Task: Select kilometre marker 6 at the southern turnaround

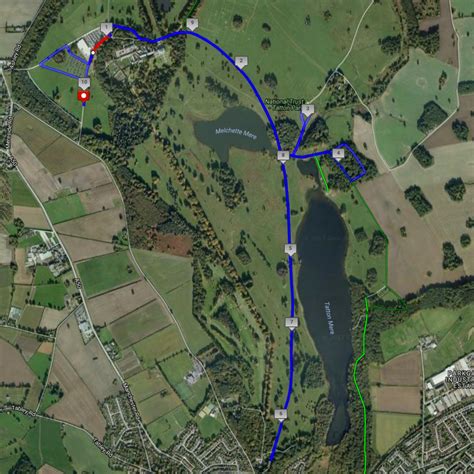Action: tap(281, 414)
